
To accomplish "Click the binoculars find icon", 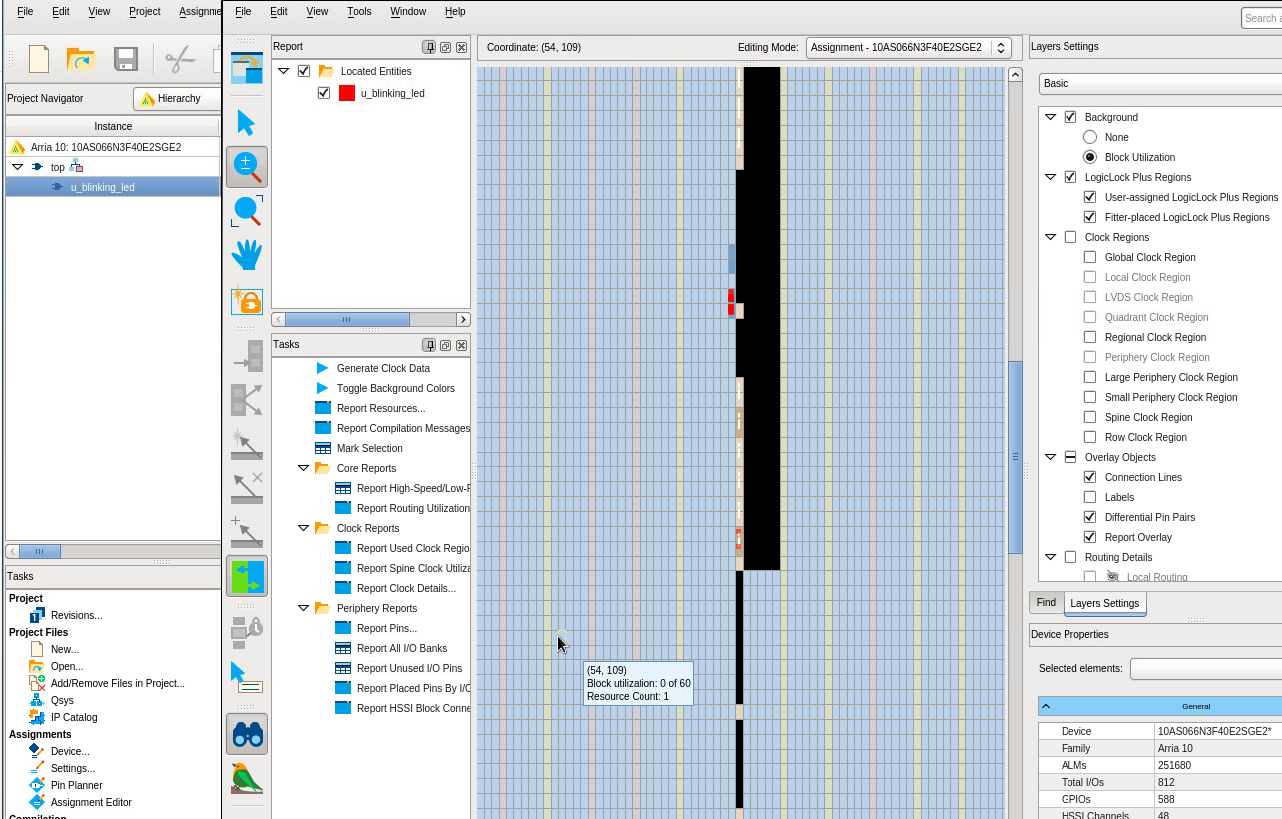I will [246, 735].
